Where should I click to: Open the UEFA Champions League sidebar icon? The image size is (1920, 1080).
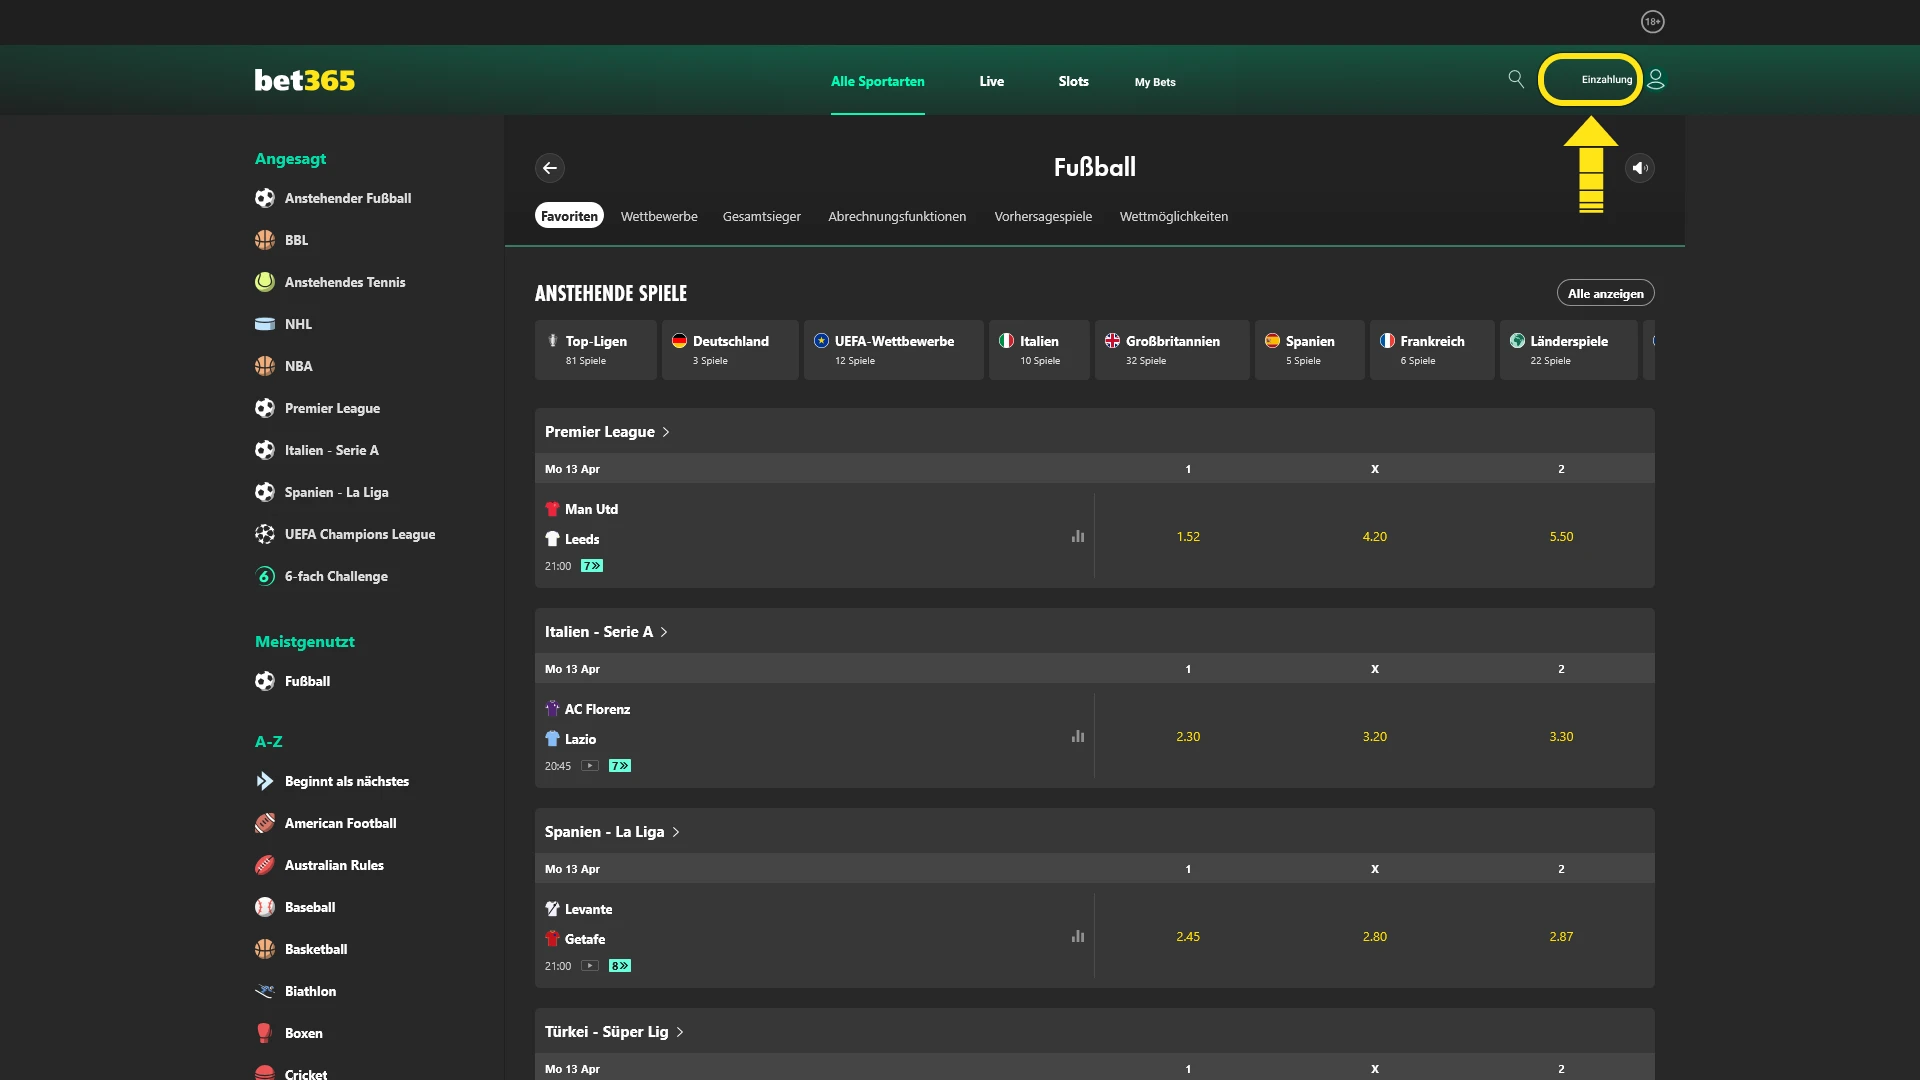pos(264,534)
